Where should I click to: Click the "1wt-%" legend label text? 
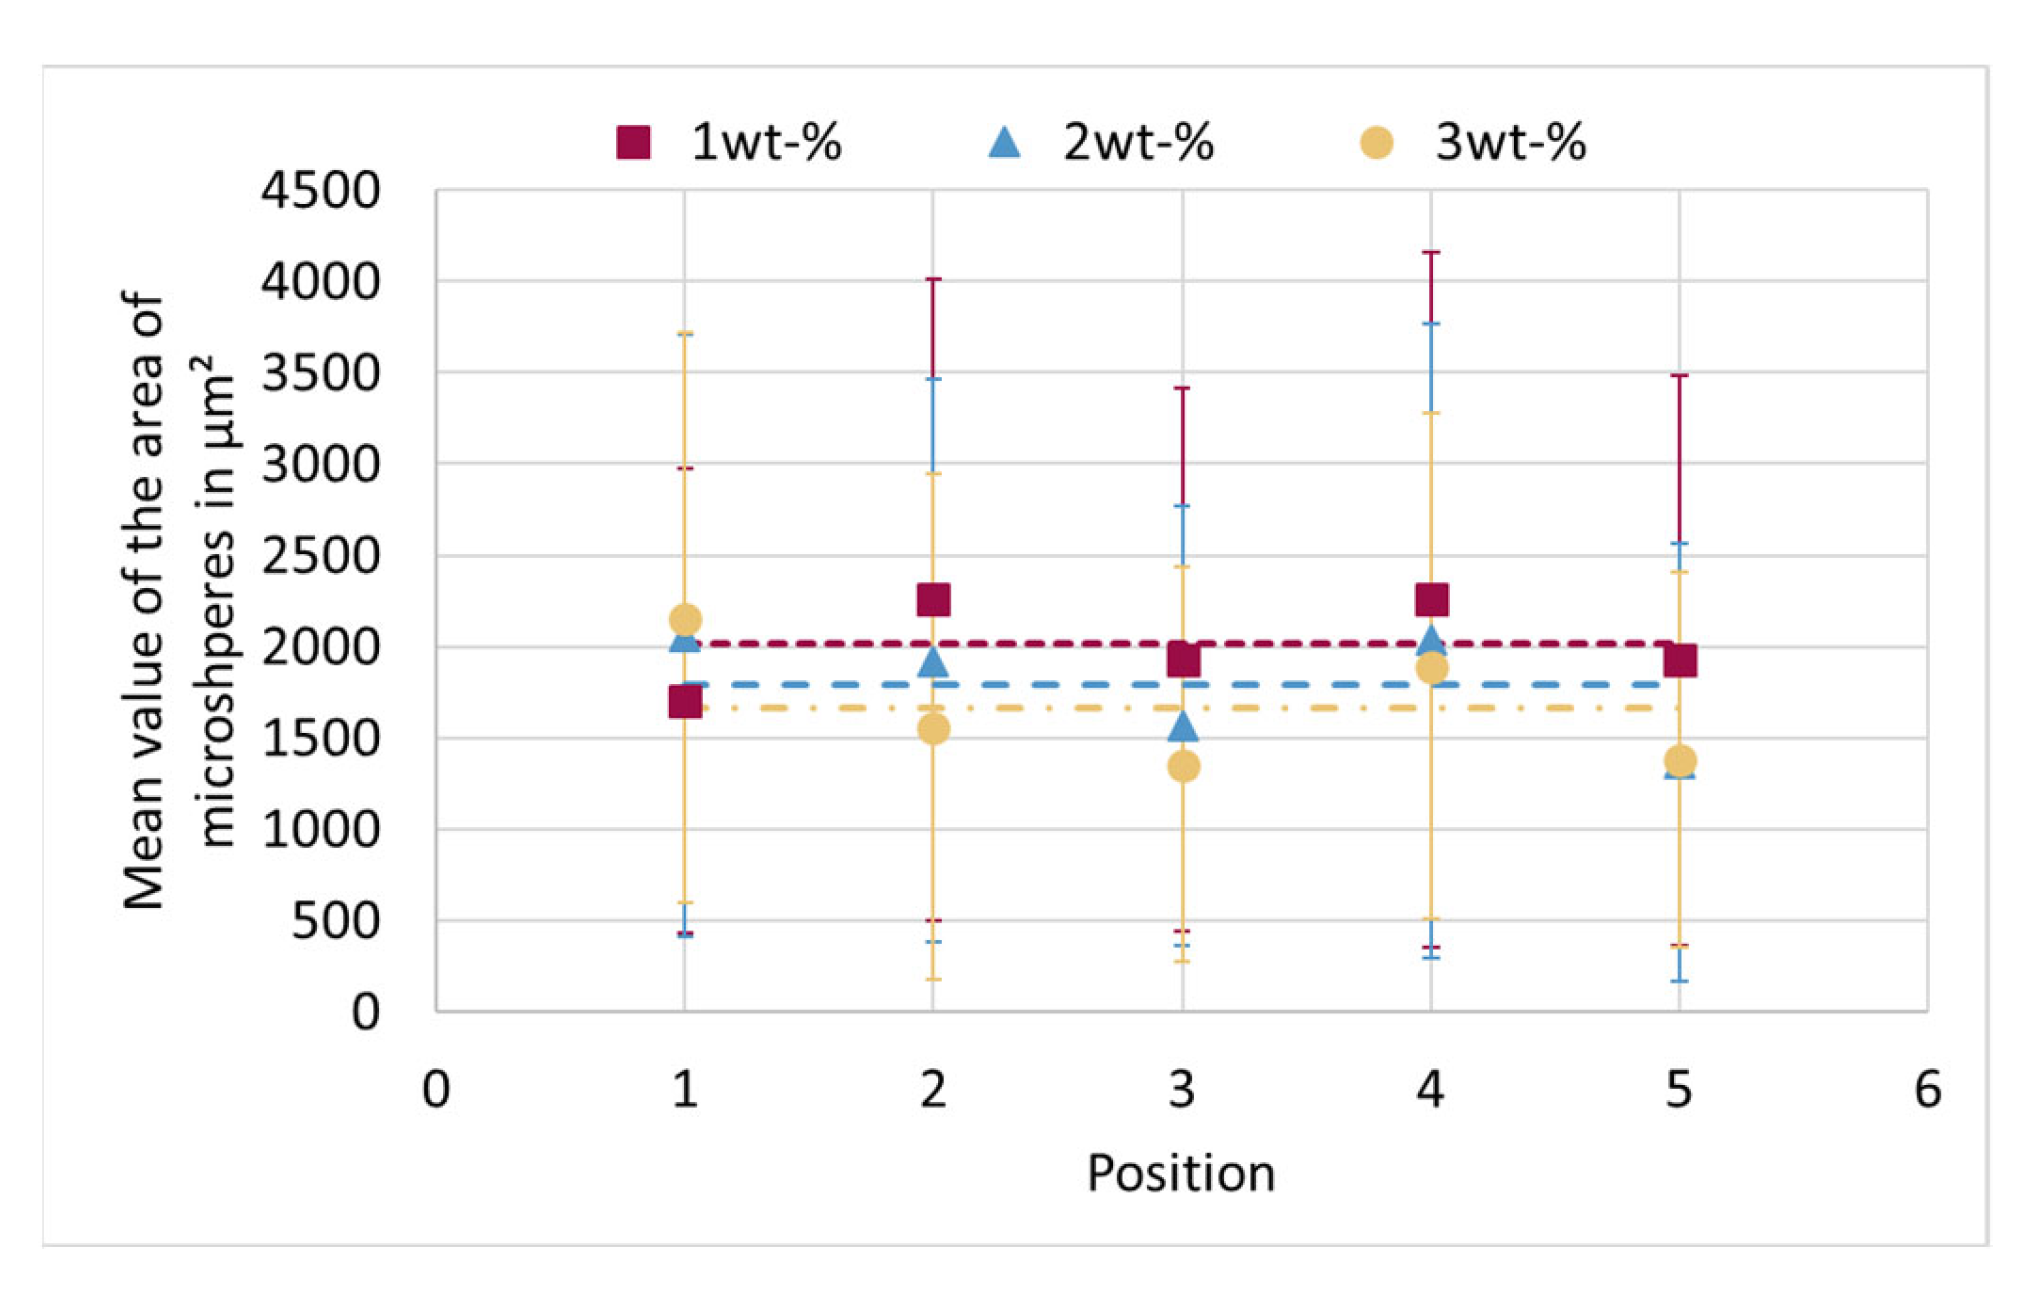pyautogui.click(x=766, y=143)
